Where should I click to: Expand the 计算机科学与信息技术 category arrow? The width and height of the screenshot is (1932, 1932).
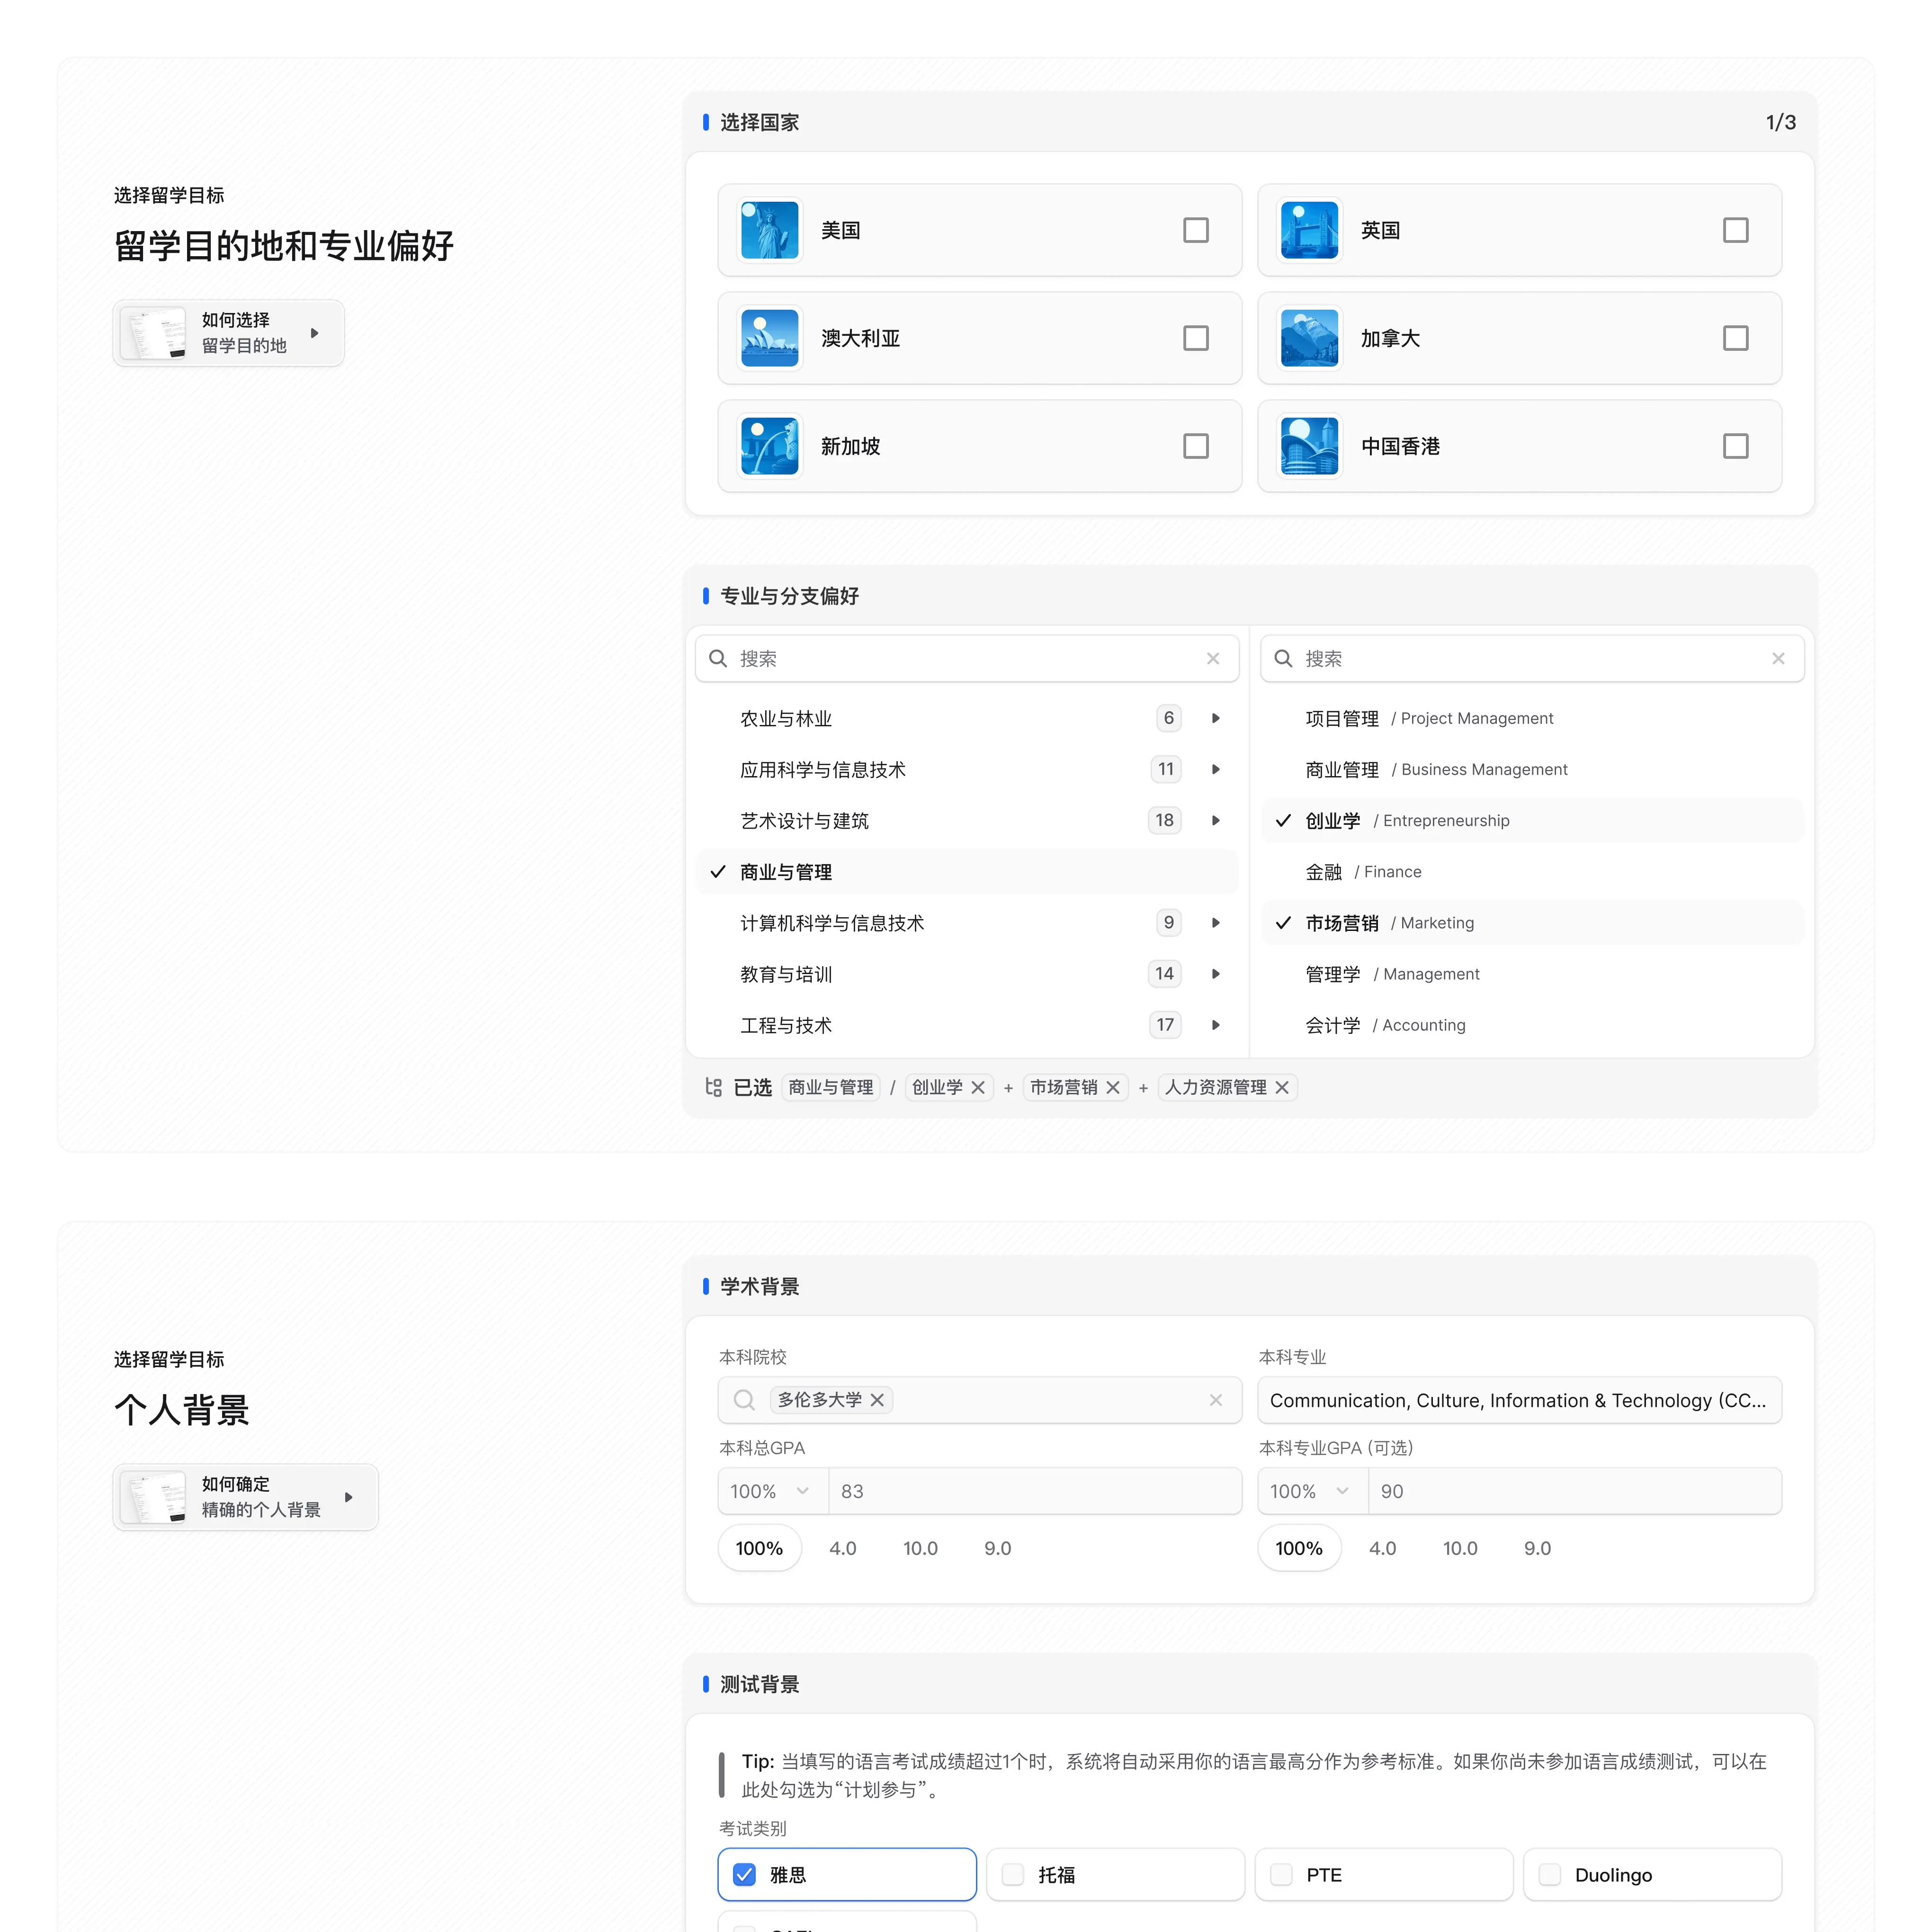[x=1216, y=922]
